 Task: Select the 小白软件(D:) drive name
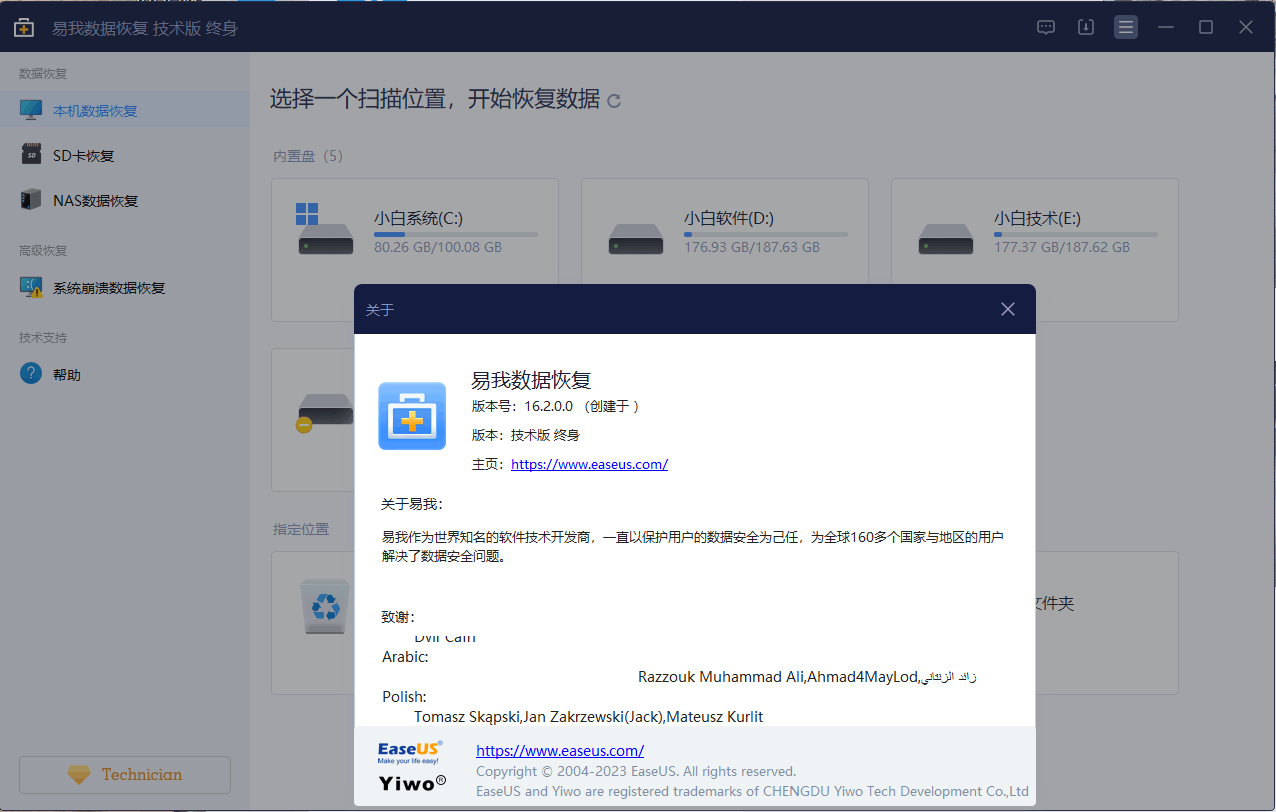click(x=729, y=218)
